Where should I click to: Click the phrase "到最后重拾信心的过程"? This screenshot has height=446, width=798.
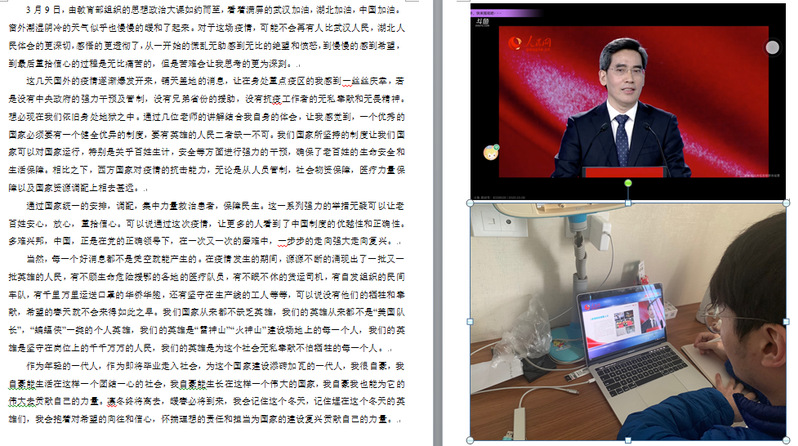tap(53, 64)
